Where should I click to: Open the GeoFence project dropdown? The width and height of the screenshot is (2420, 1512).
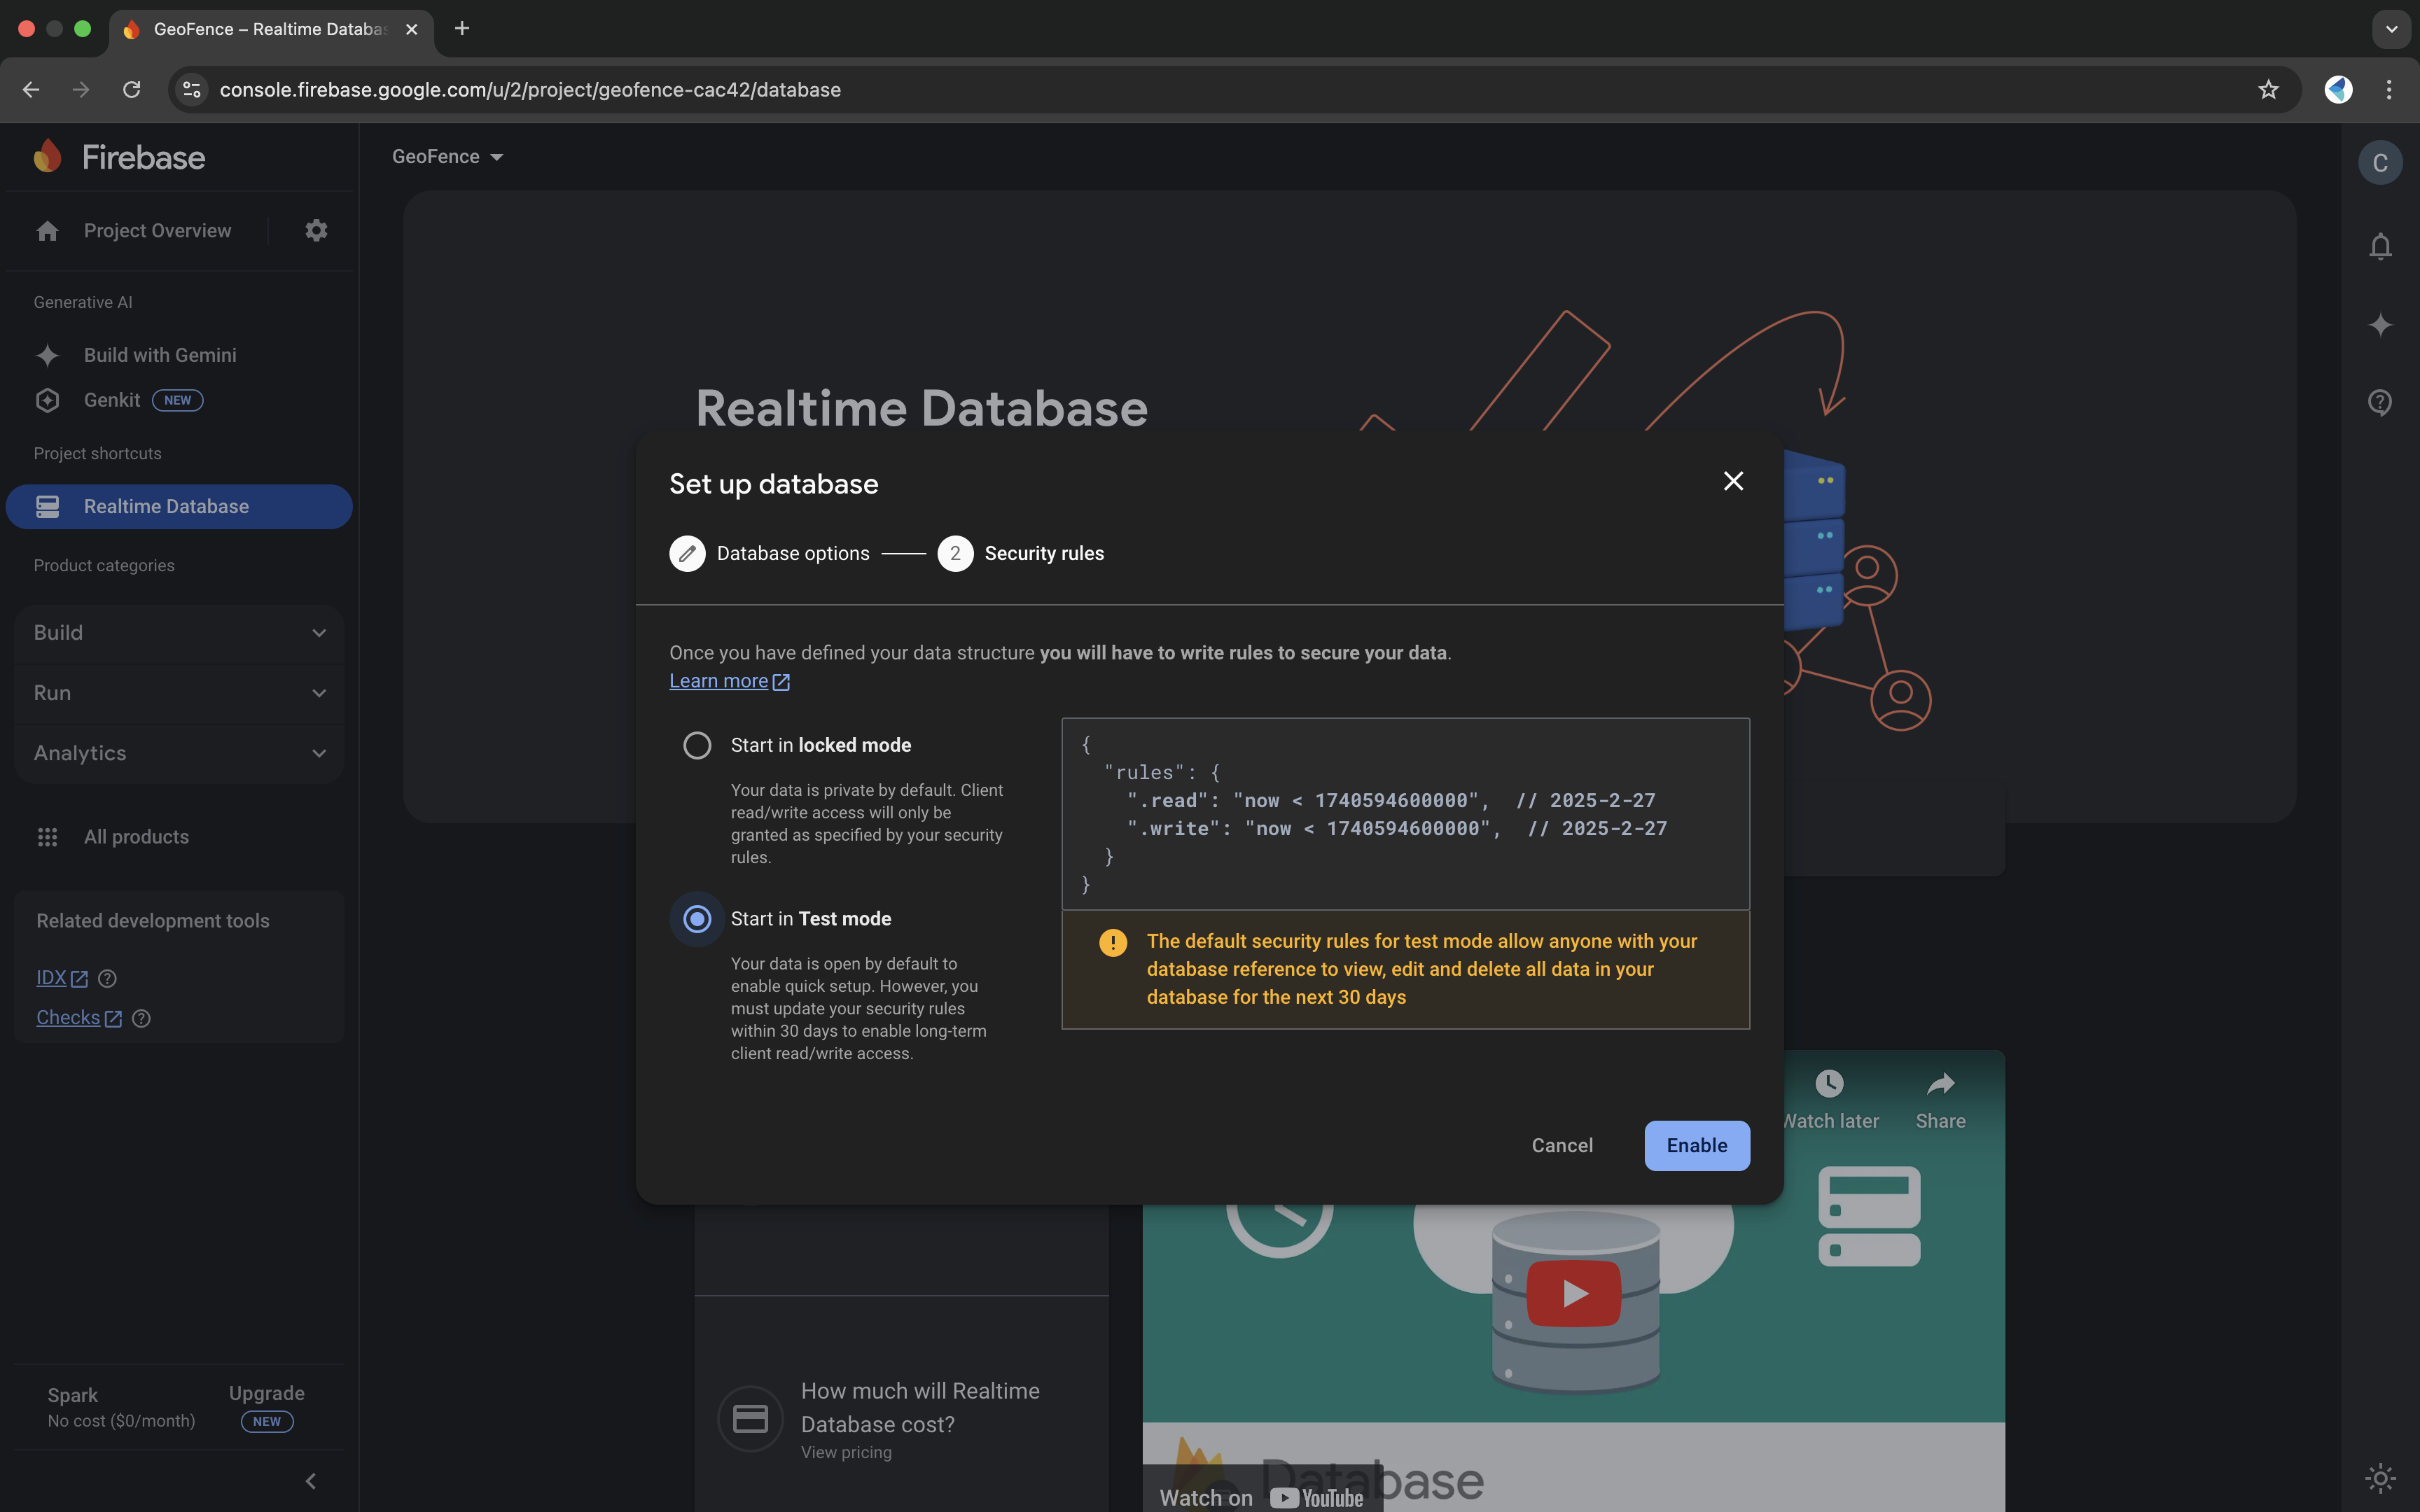448,157
